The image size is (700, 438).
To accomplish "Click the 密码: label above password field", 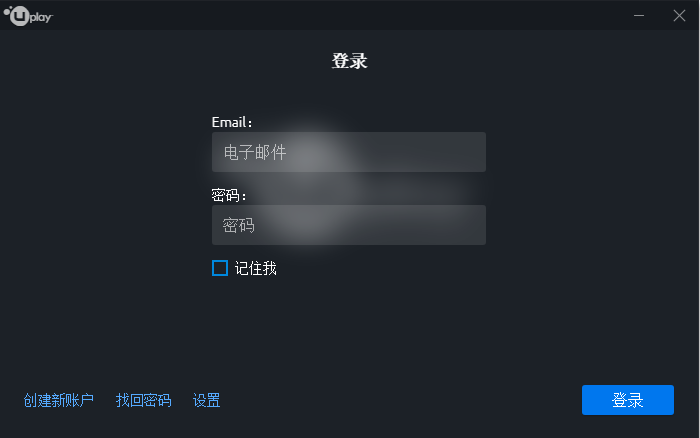I will [x=229, y=195].
